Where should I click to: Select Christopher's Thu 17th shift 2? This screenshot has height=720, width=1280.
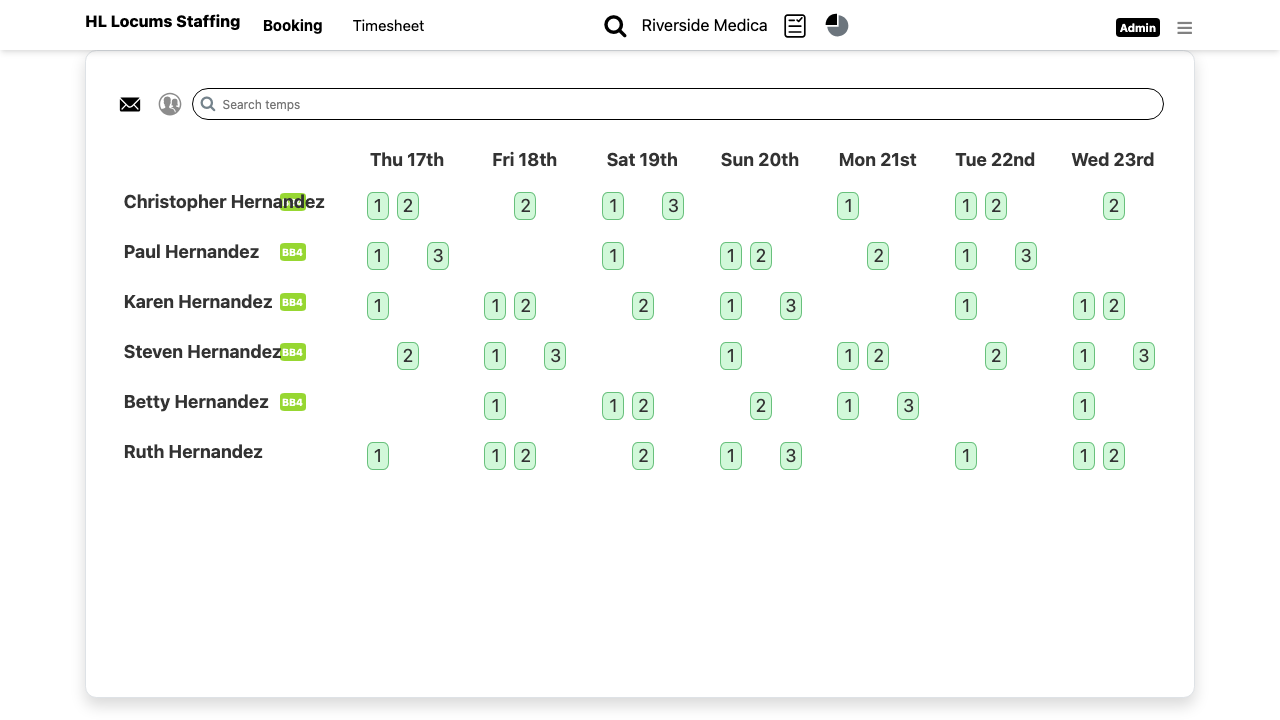pyautogui.click(x=408, y=206)
